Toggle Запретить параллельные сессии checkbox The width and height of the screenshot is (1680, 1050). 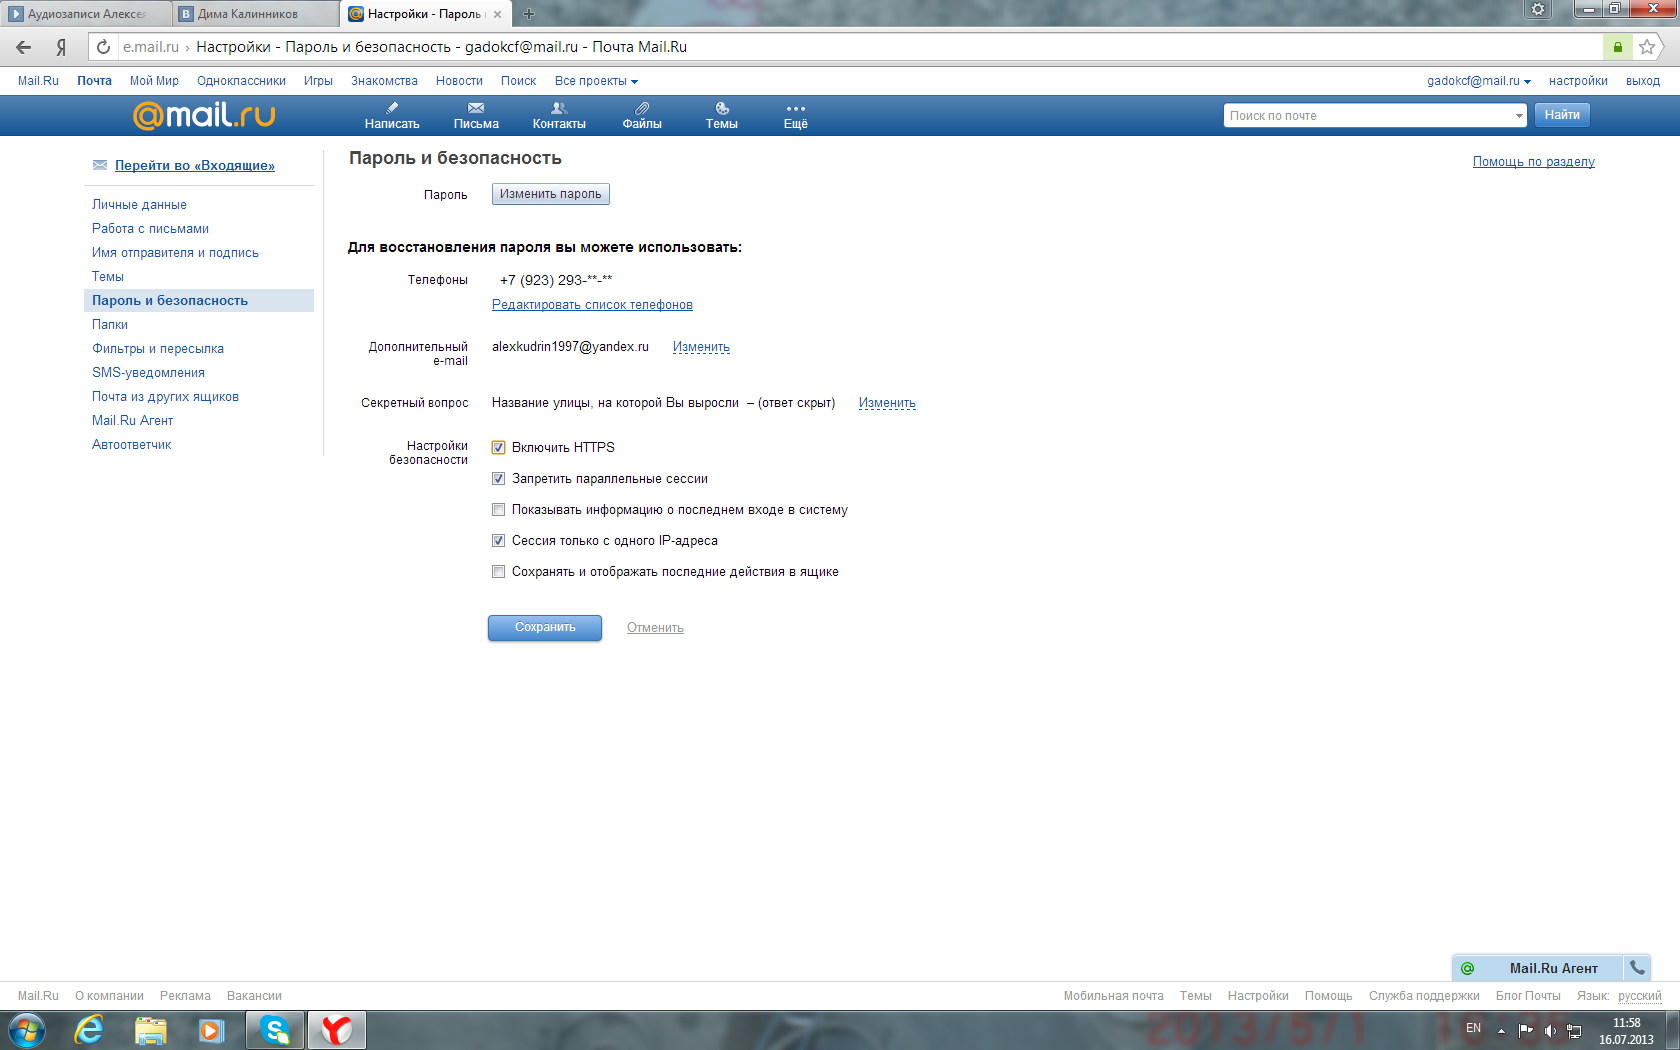click(x=498, y=478)
